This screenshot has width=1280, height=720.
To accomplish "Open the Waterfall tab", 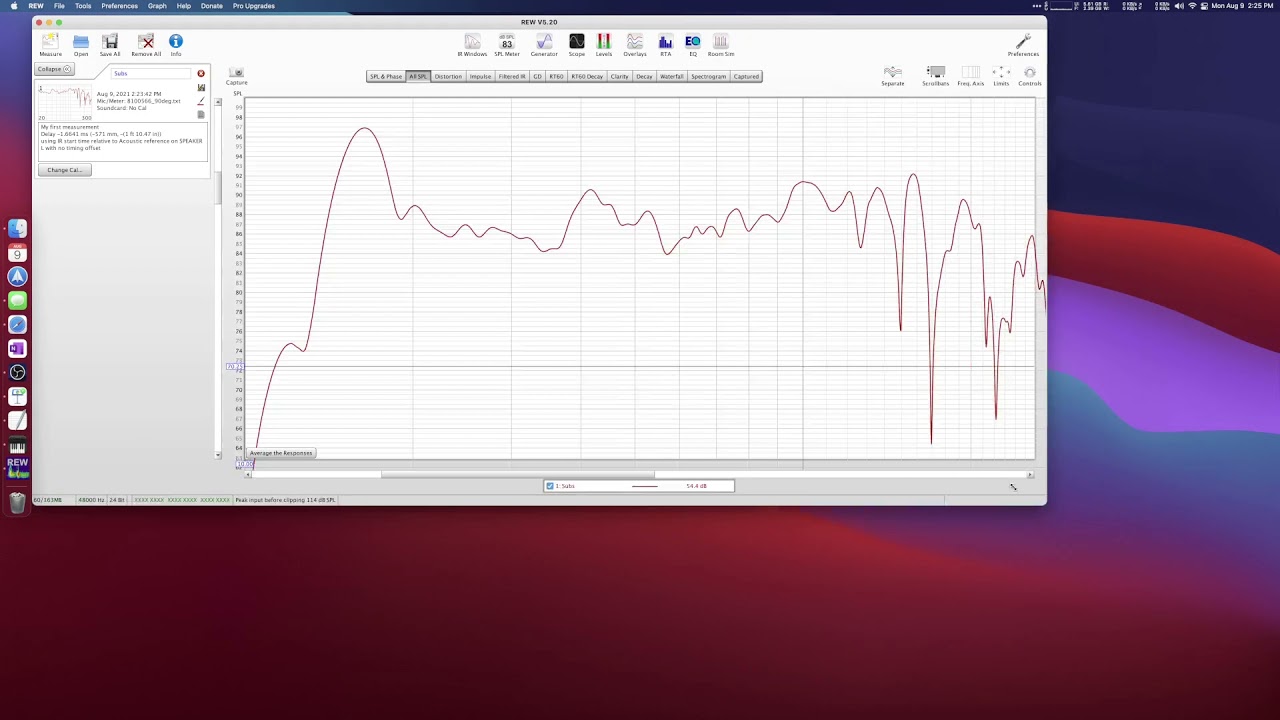I will pos(672,76).
